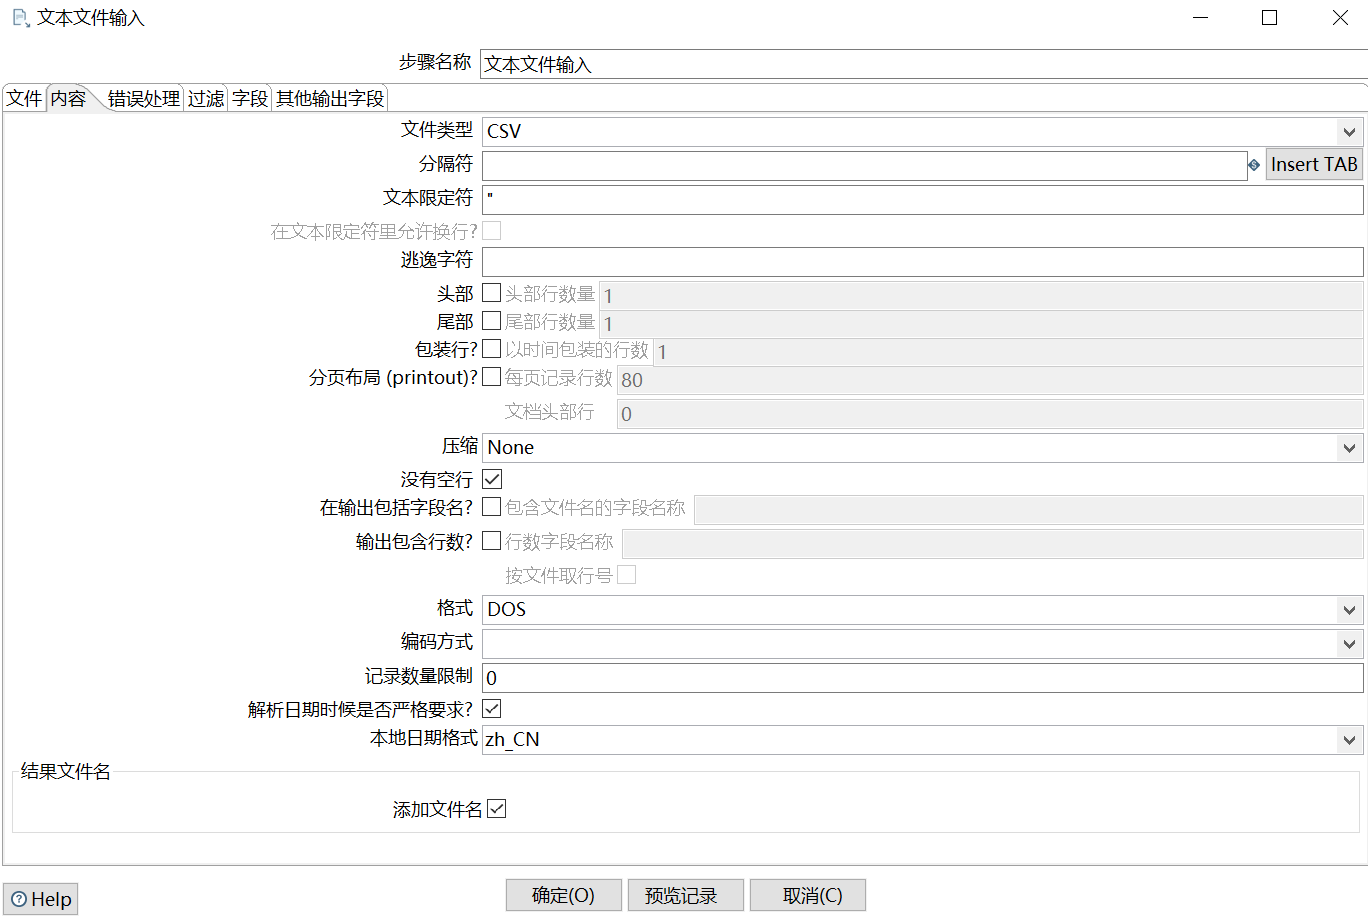
Task: Select the 内容 tab
Action: (x=69, y=98)
